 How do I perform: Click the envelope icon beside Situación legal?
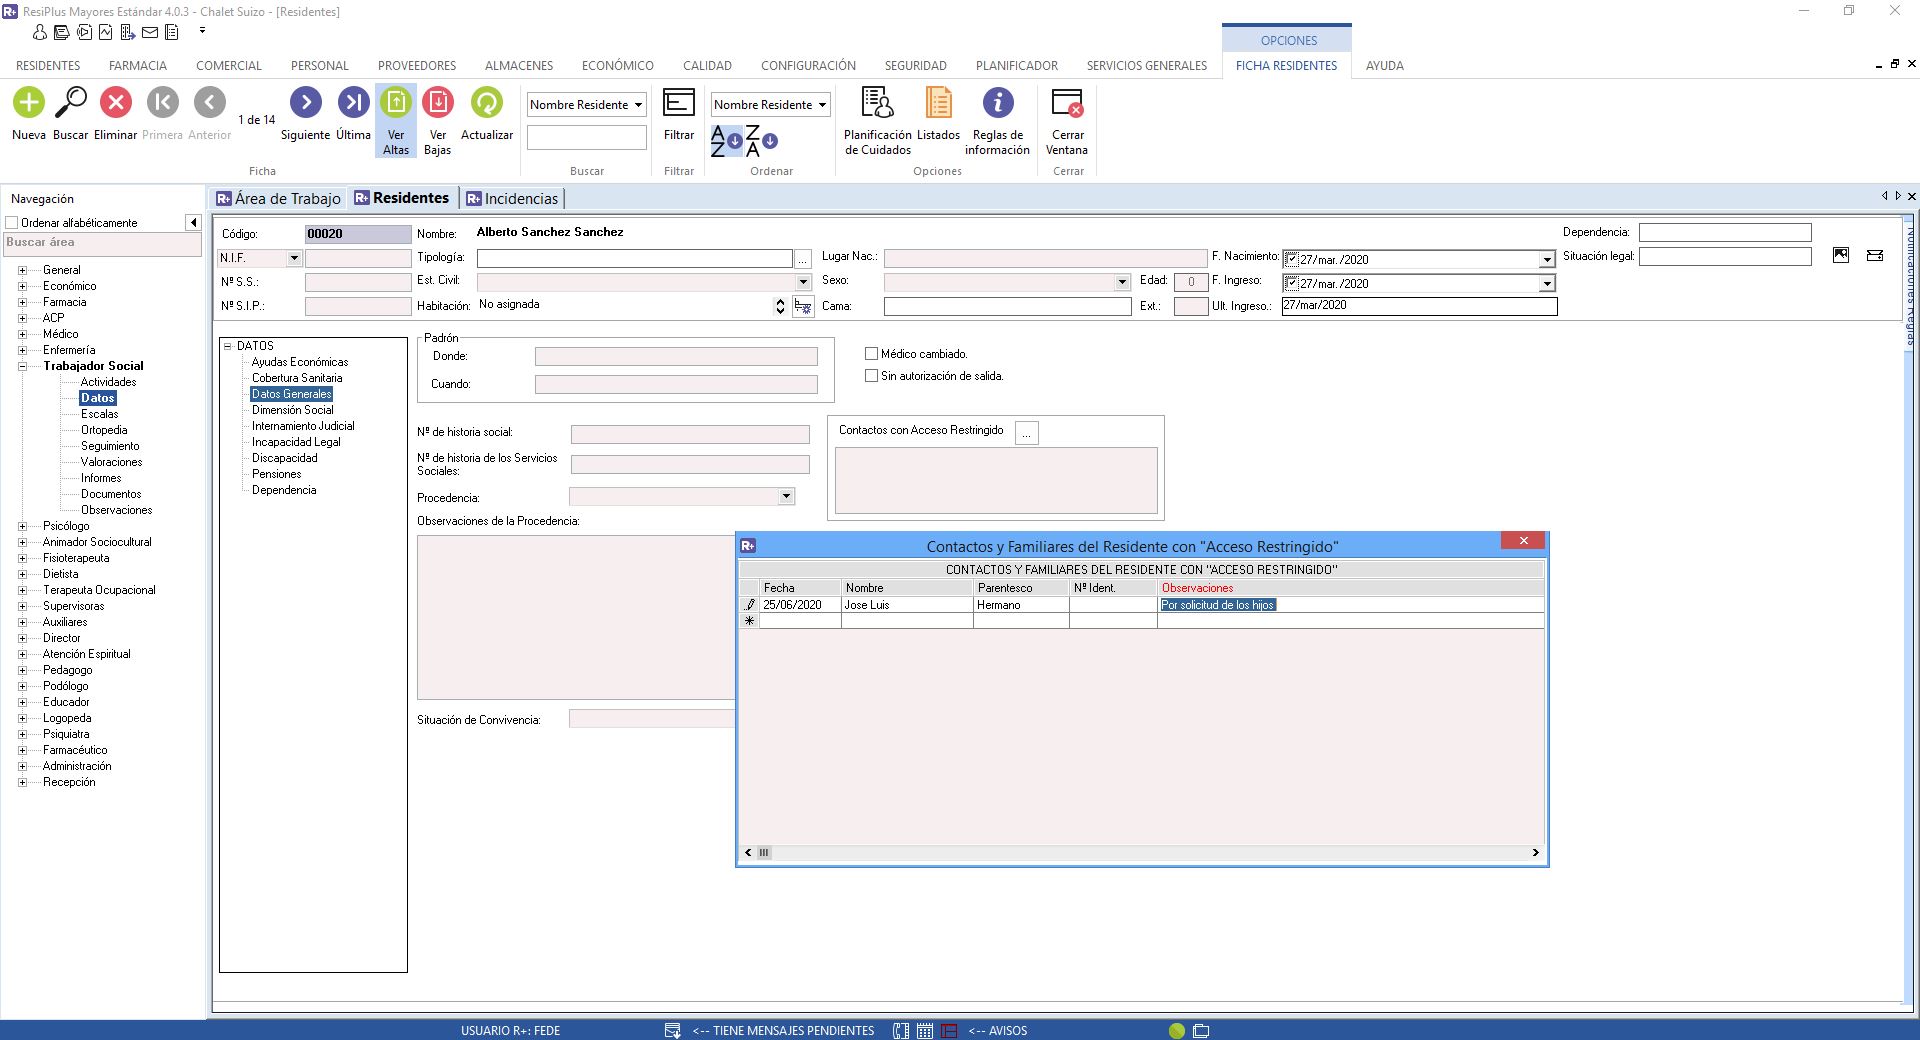point(1875,256)
